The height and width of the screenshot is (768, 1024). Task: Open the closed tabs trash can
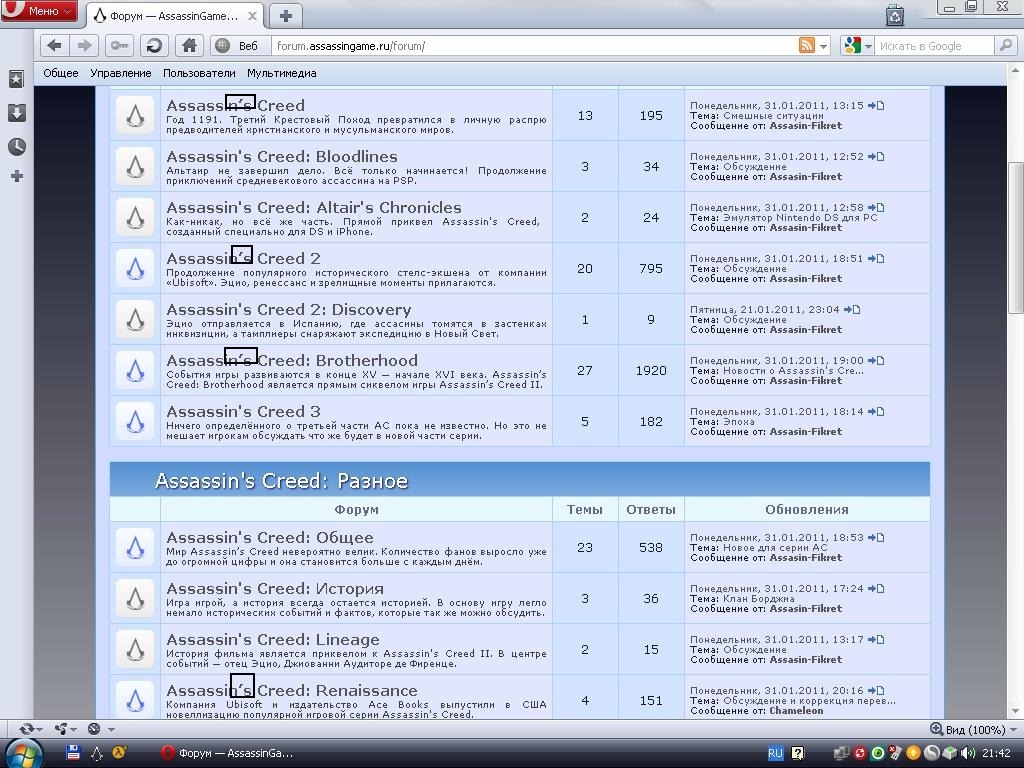click(x=895, y=15)
